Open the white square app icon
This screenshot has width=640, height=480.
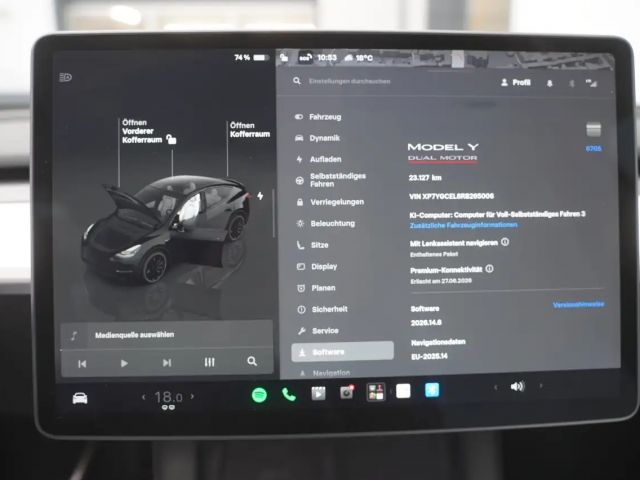coord(403,391)
